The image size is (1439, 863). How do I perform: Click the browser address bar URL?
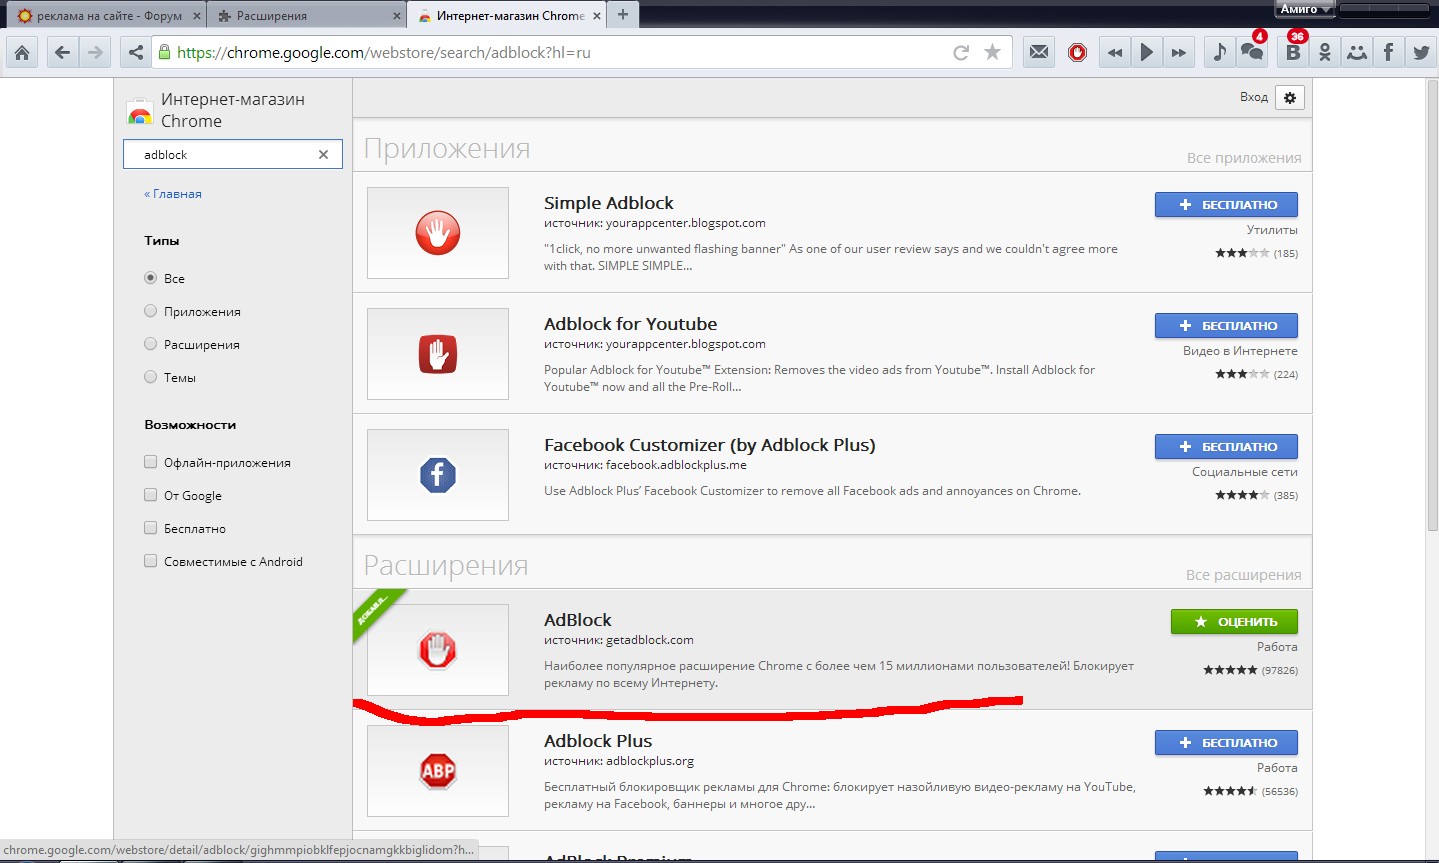pos(384,52)
